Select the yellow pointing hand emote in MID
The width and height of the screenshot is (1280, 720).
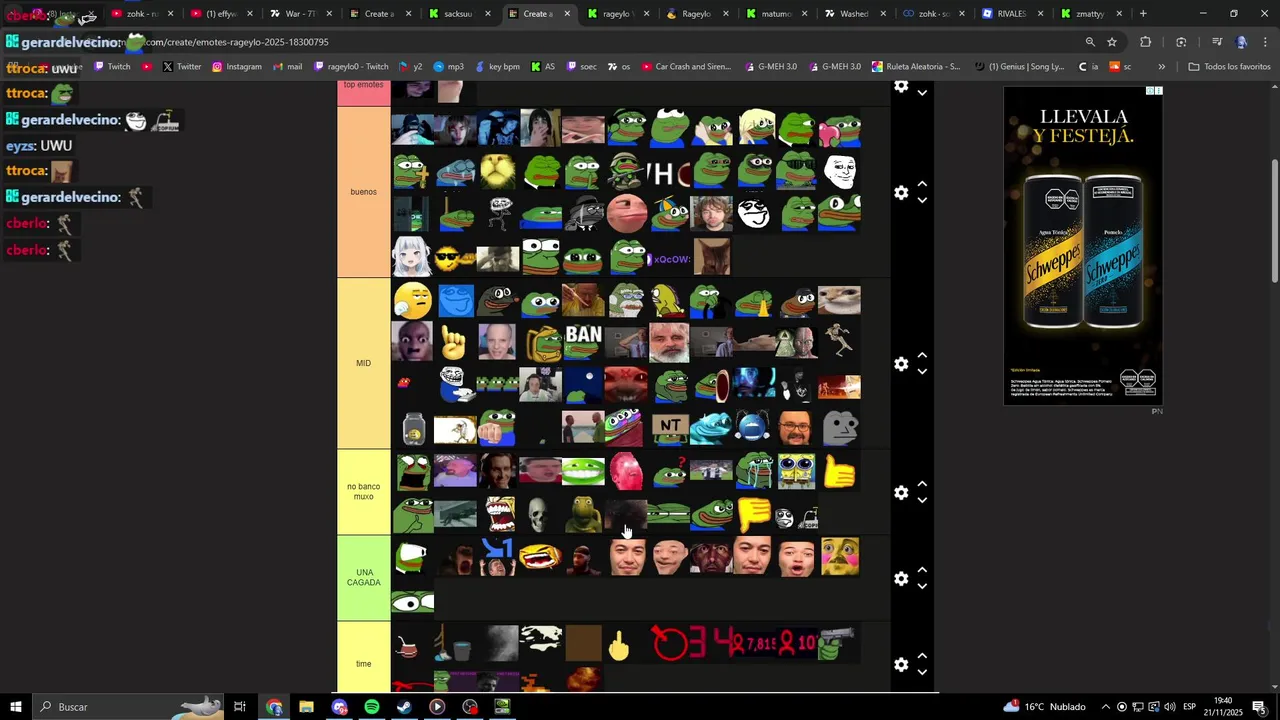pos(454,341)
